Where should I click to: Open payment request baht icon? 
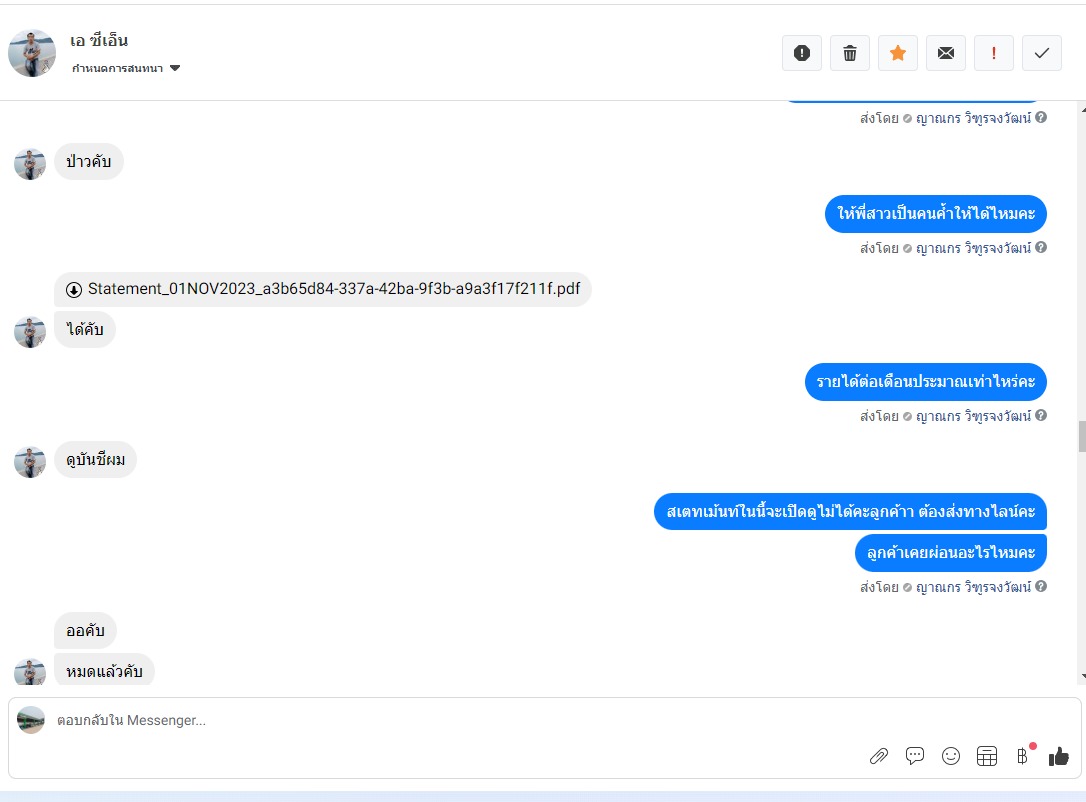[1022, 756]
